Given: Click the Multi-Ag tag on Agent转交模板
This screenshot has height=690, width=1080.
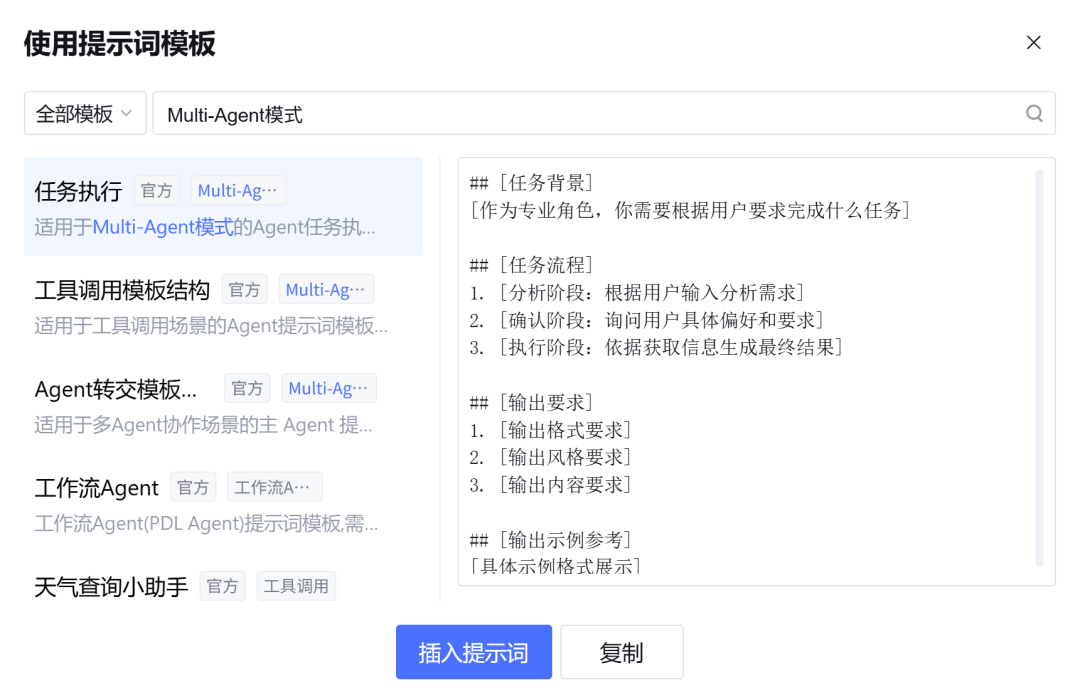Looking at the screenshot, I should click(x=329, y=388).
